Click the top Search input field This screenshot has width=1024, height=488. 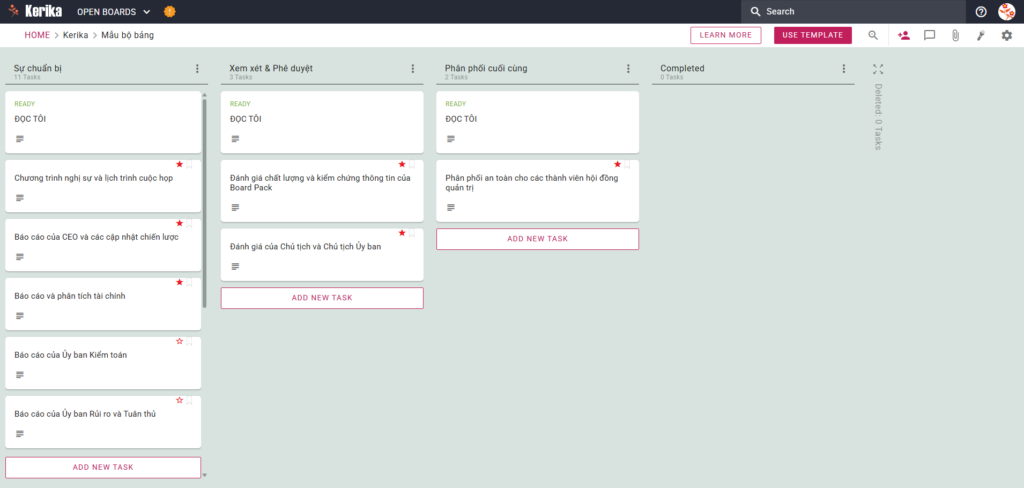tap(854, 12)
